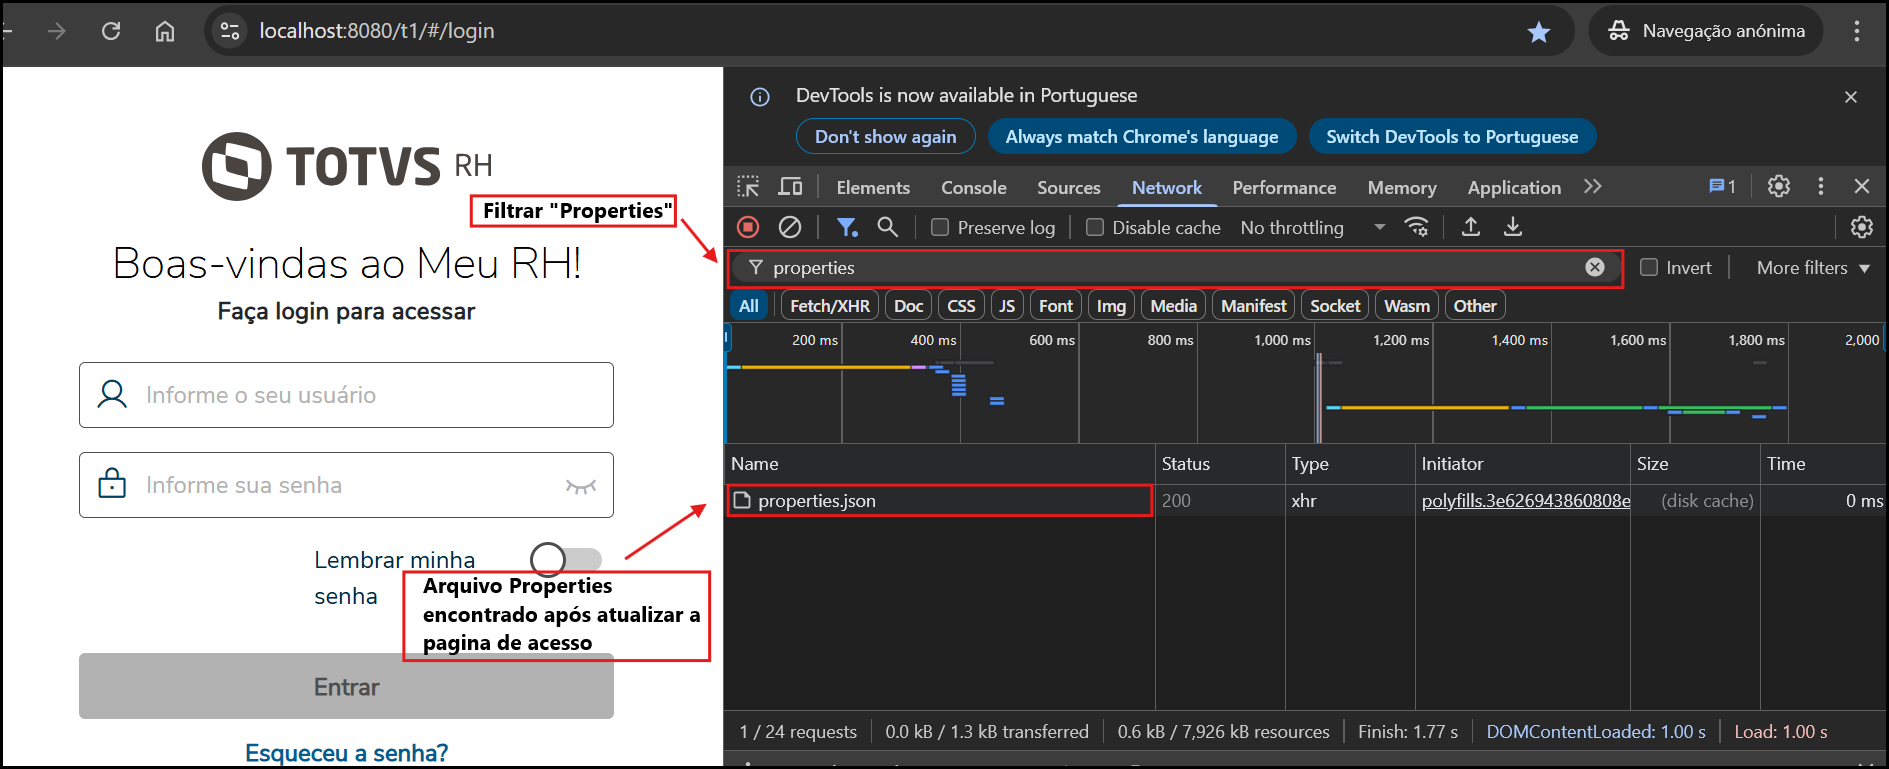
Task: Toggle the device toolbar icon
Action: (790, 187)
